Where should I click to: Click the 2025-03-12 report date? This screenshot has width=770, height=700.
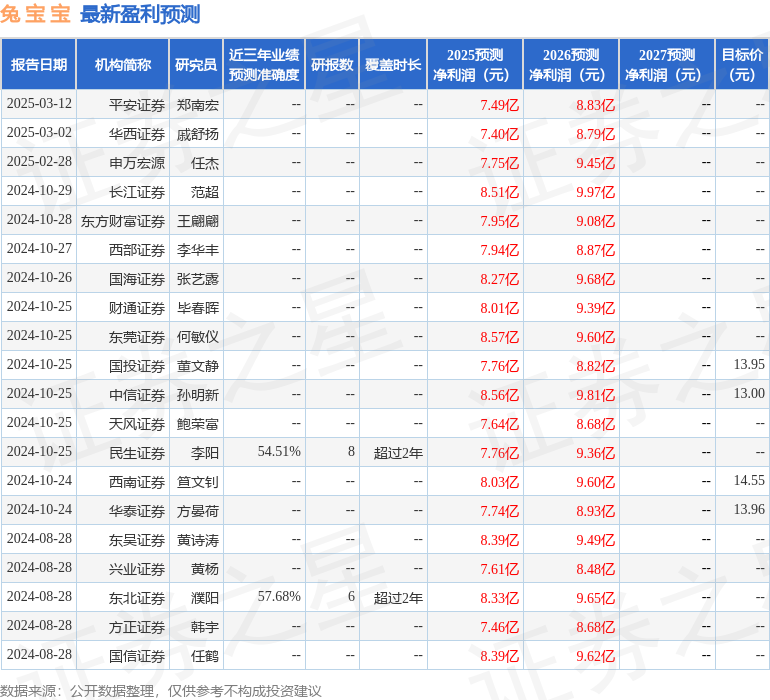[39, 104]
